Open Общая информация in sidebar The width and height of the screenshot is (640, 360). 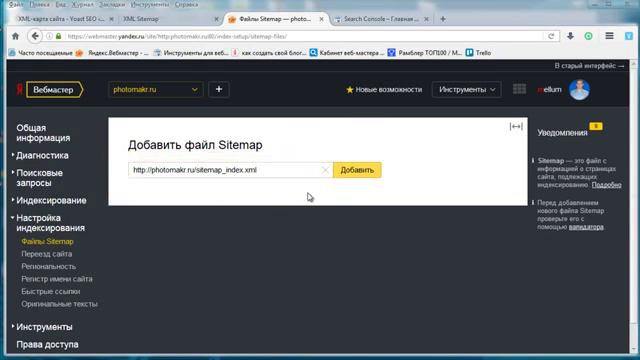coord(43,133)
